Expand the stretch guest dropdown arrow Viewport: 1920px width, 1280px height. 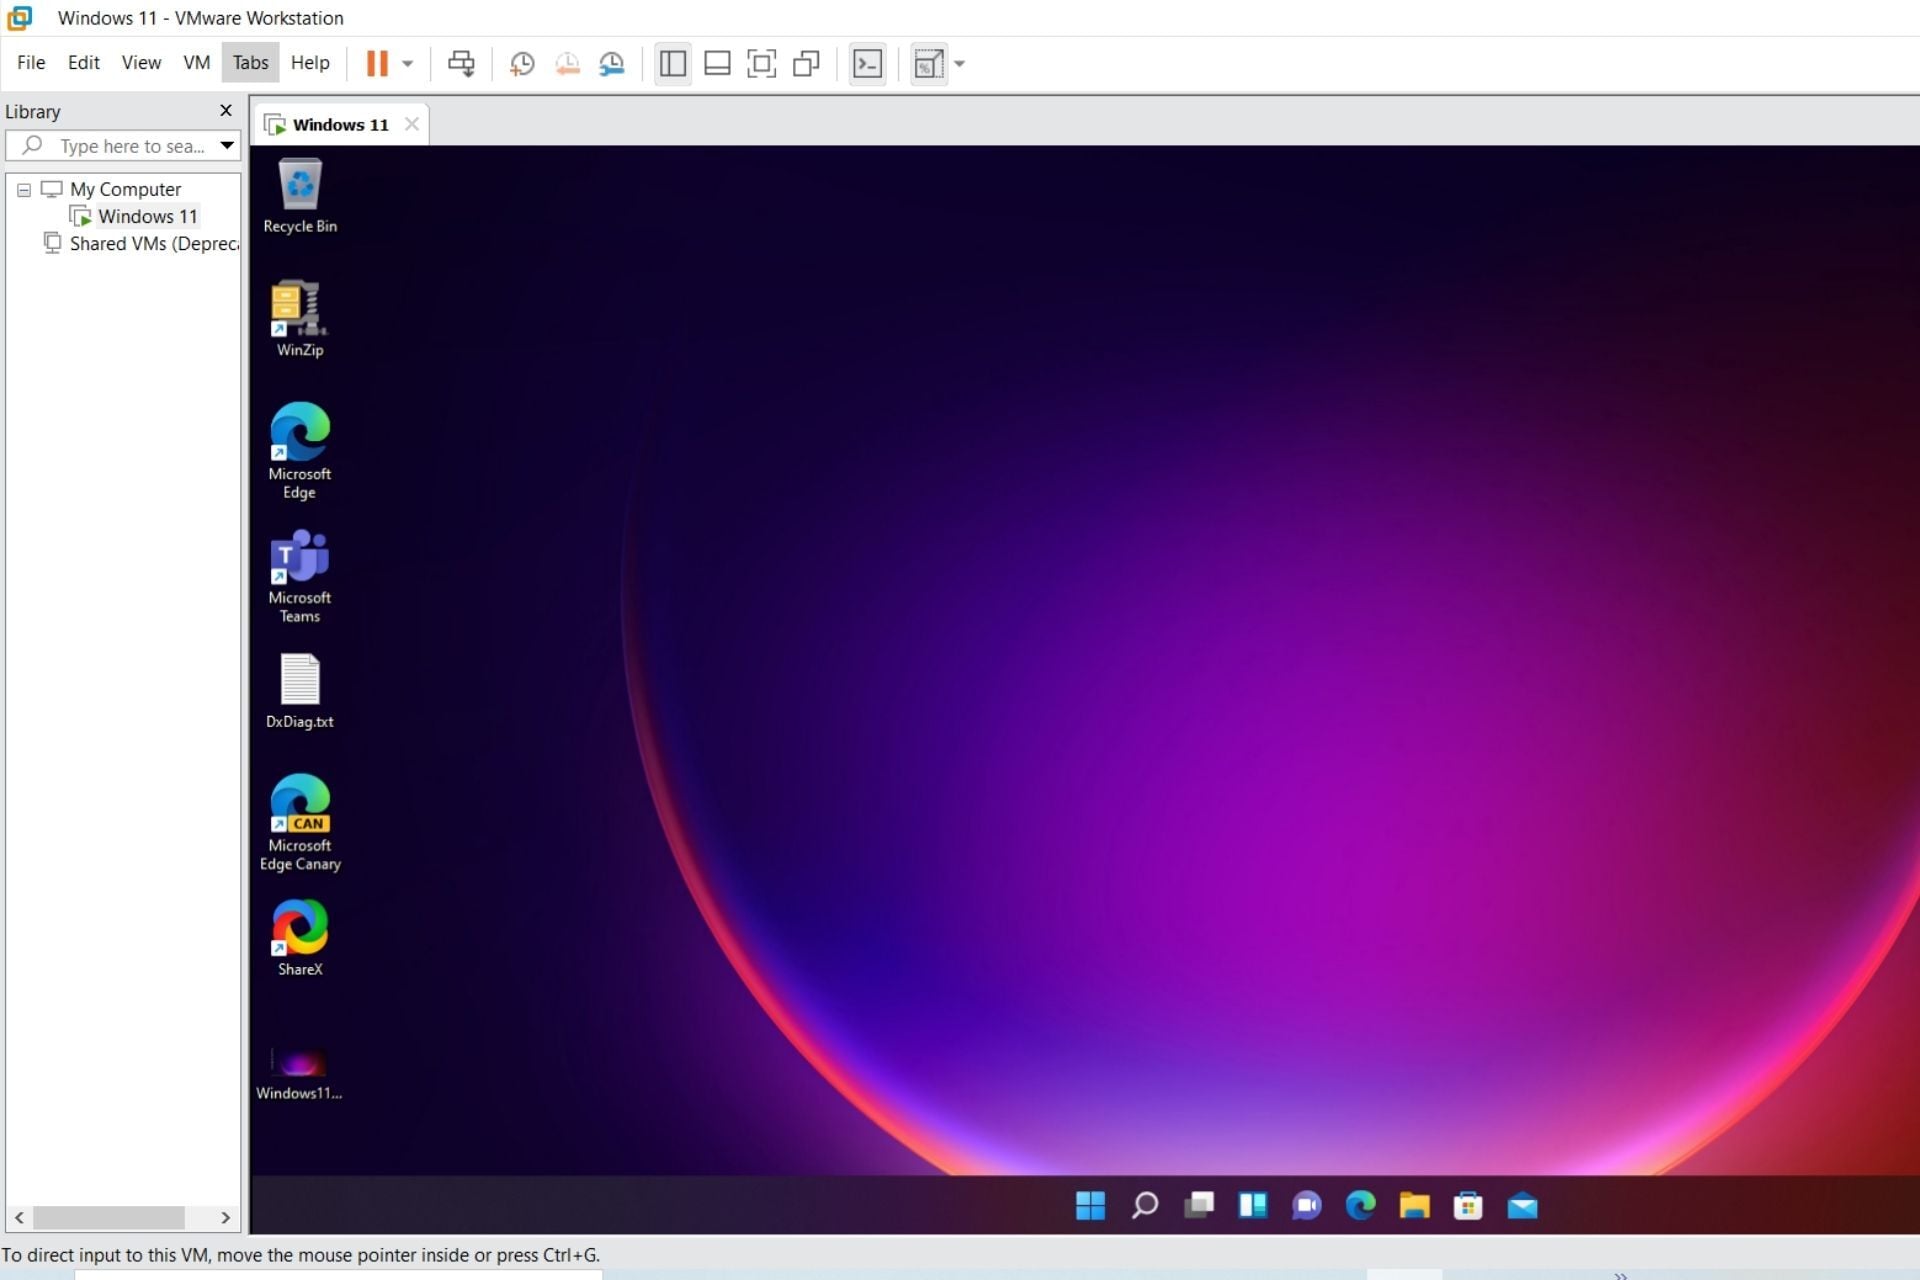point(960,64)
